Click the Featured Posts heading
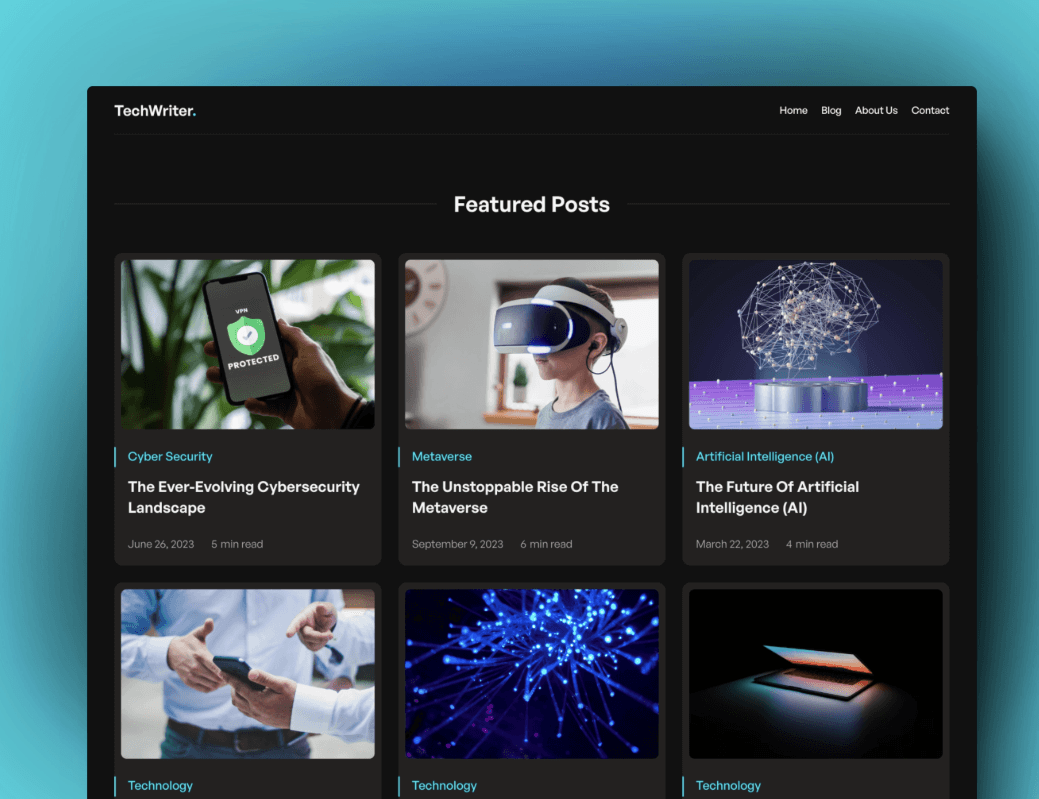1039x799 pixels. tap(531, 205)
